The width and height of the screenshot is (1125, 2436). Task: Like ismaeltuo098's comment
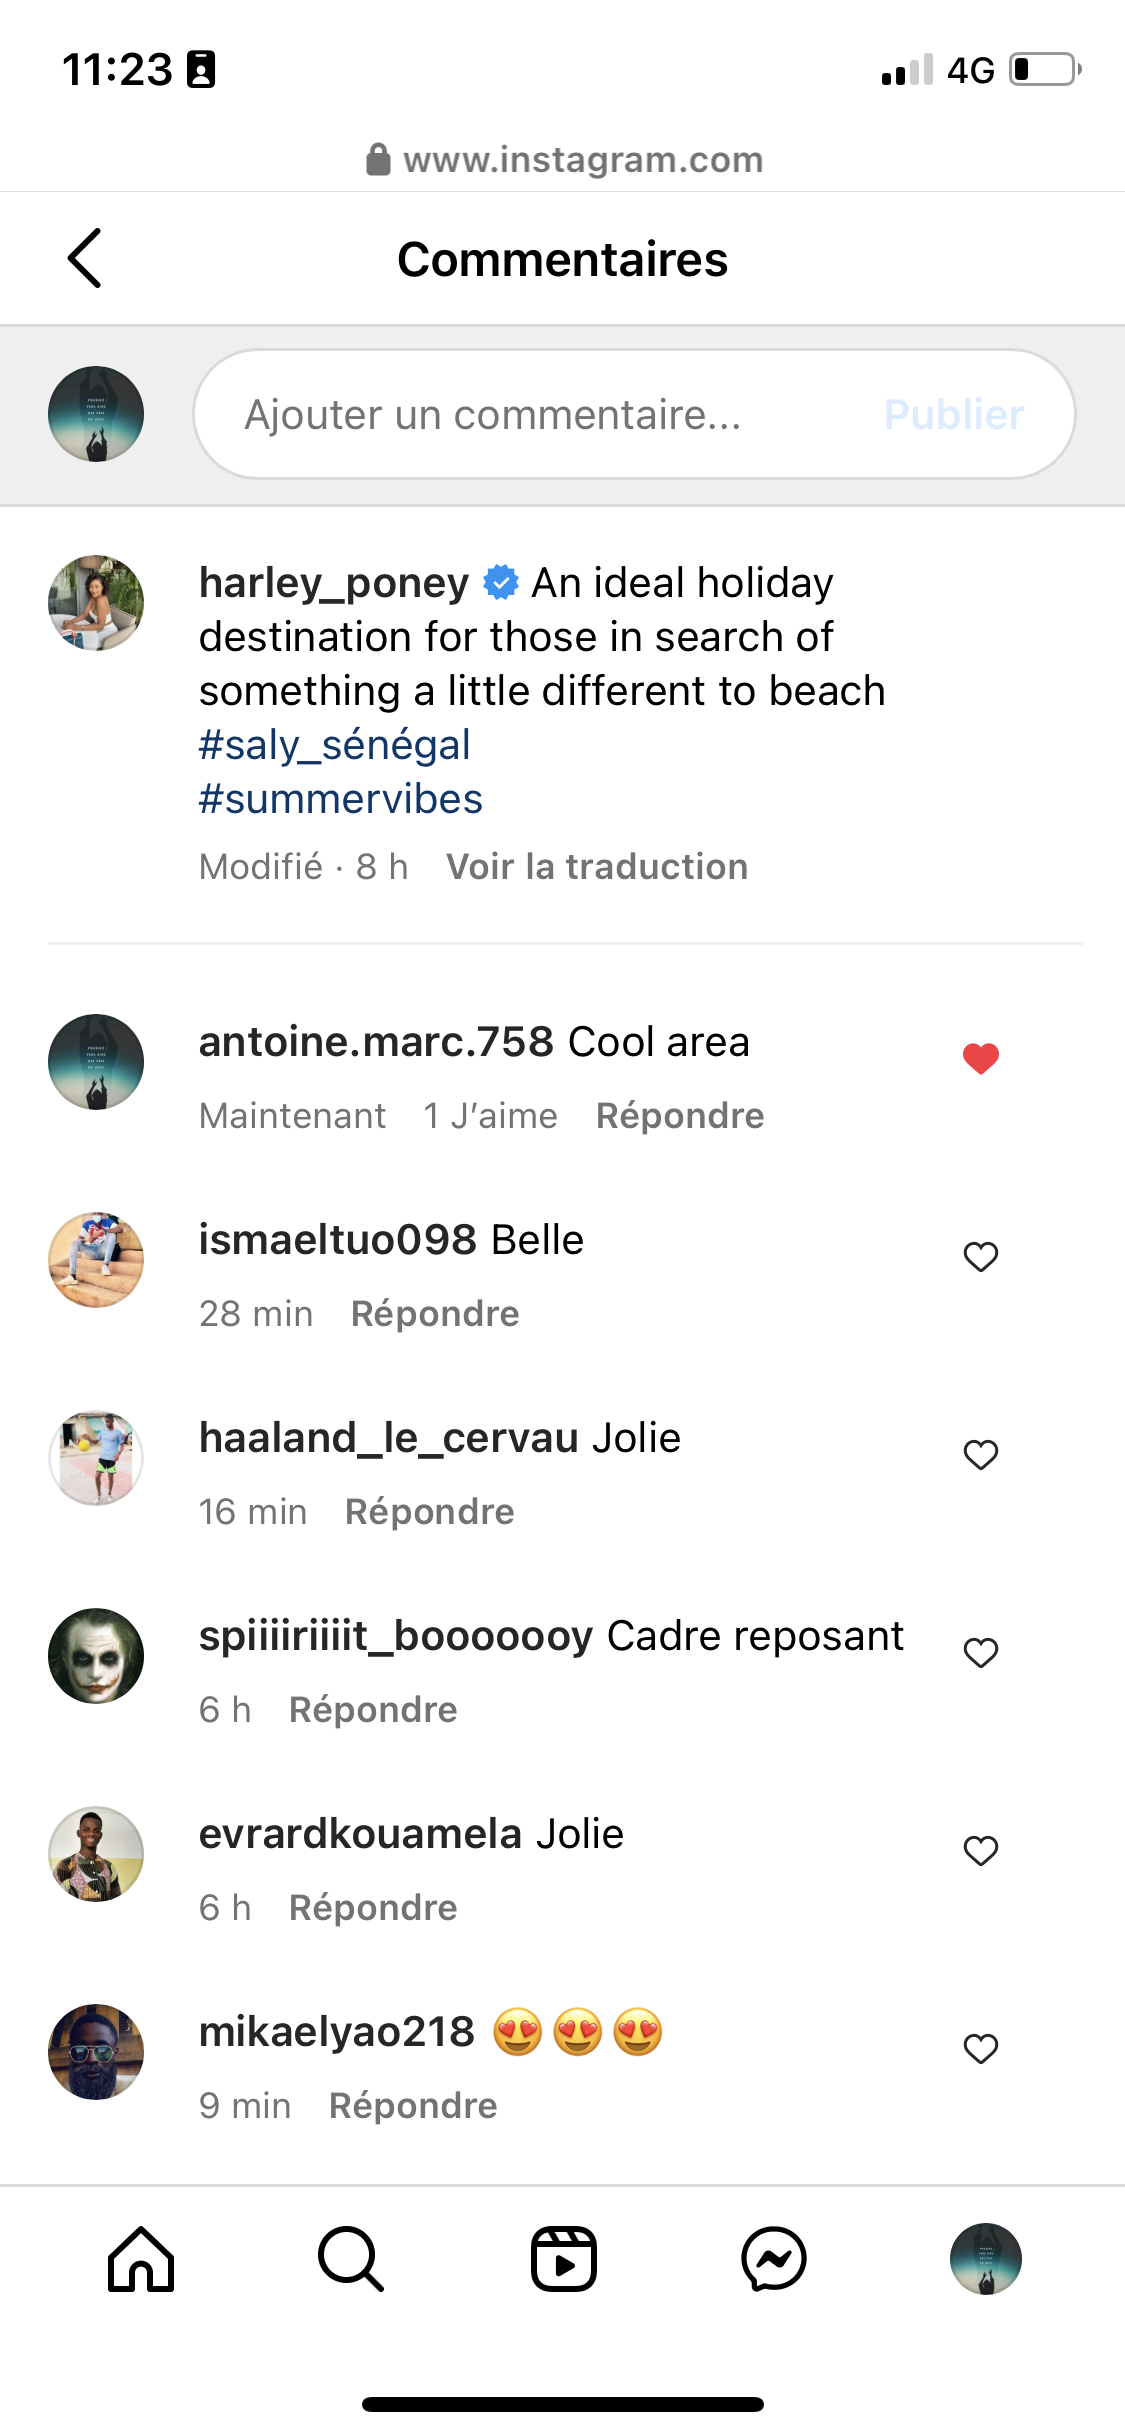[x=981, y=1256]
